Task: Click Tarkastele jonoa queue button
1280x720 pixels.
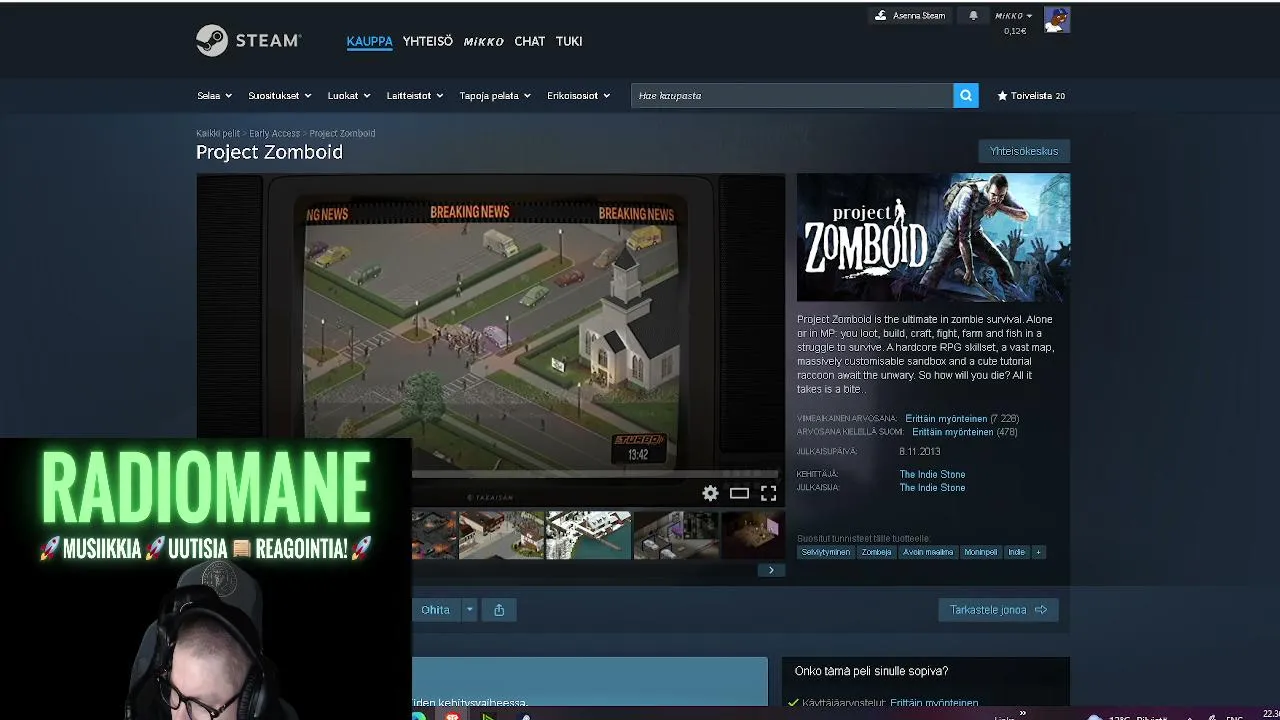Action: point(998,610)
